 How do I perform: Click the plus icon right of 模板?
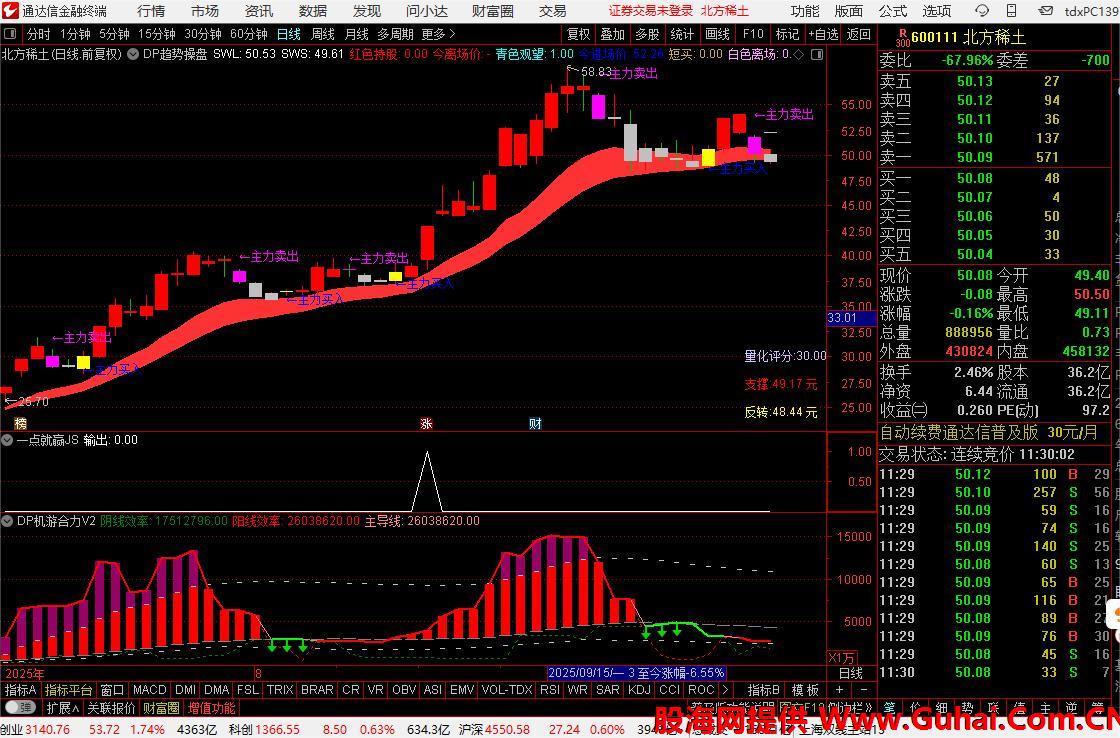point(839,690)
